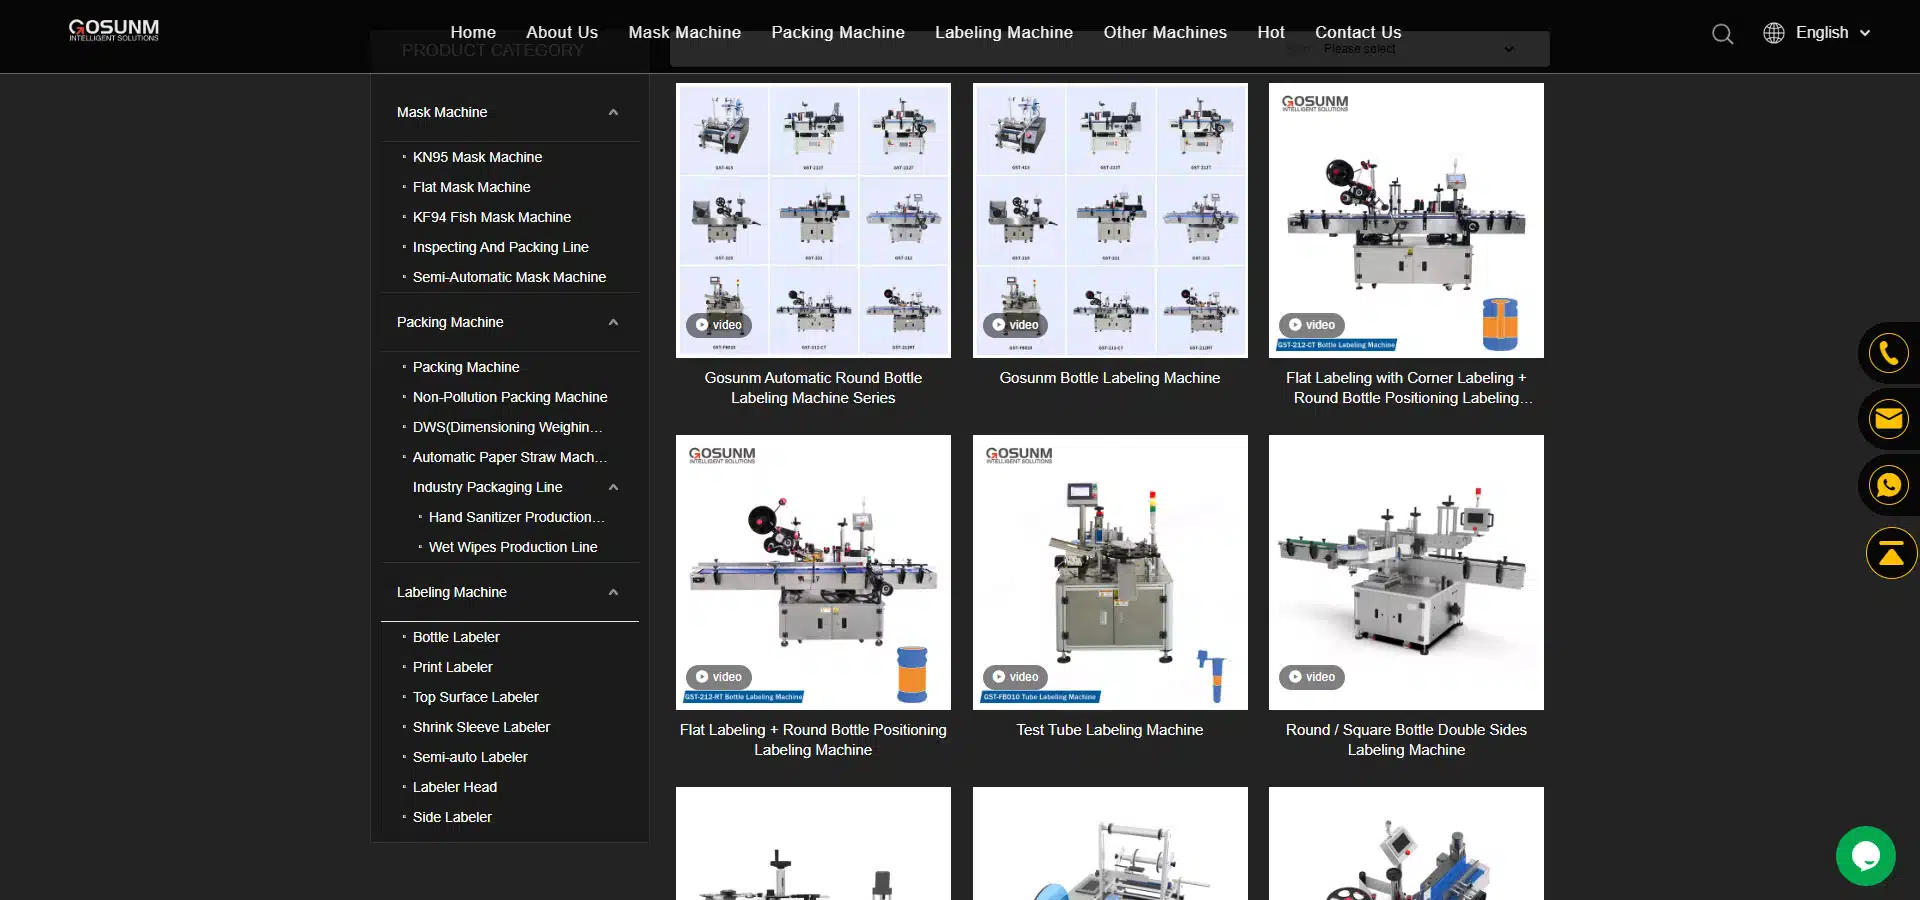Click the floating WhatsApp icon
Viewport: 1920px width, 900px height.
tap(1888, 485)
